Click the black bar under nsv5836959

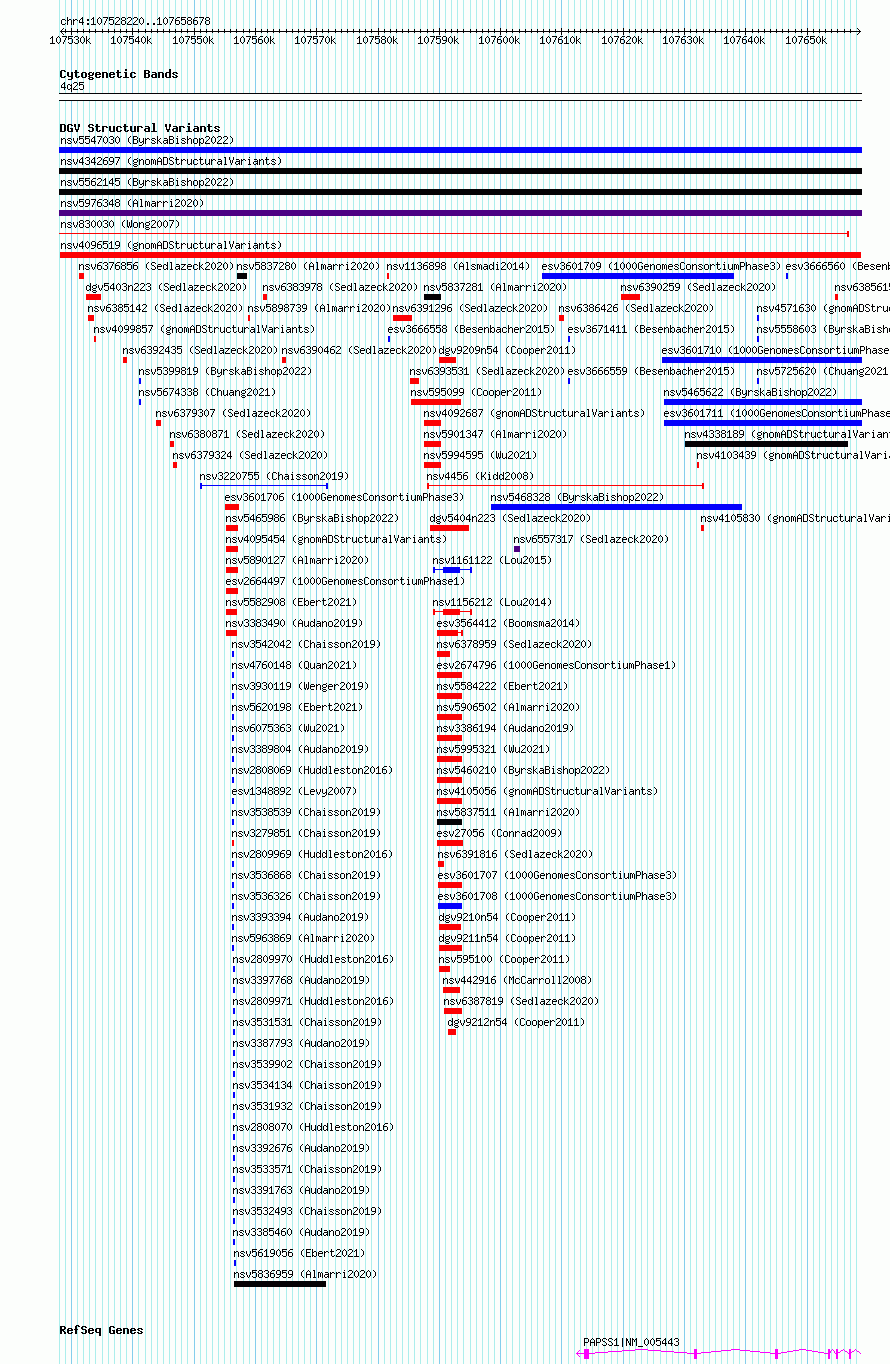tap(280, 1284)
